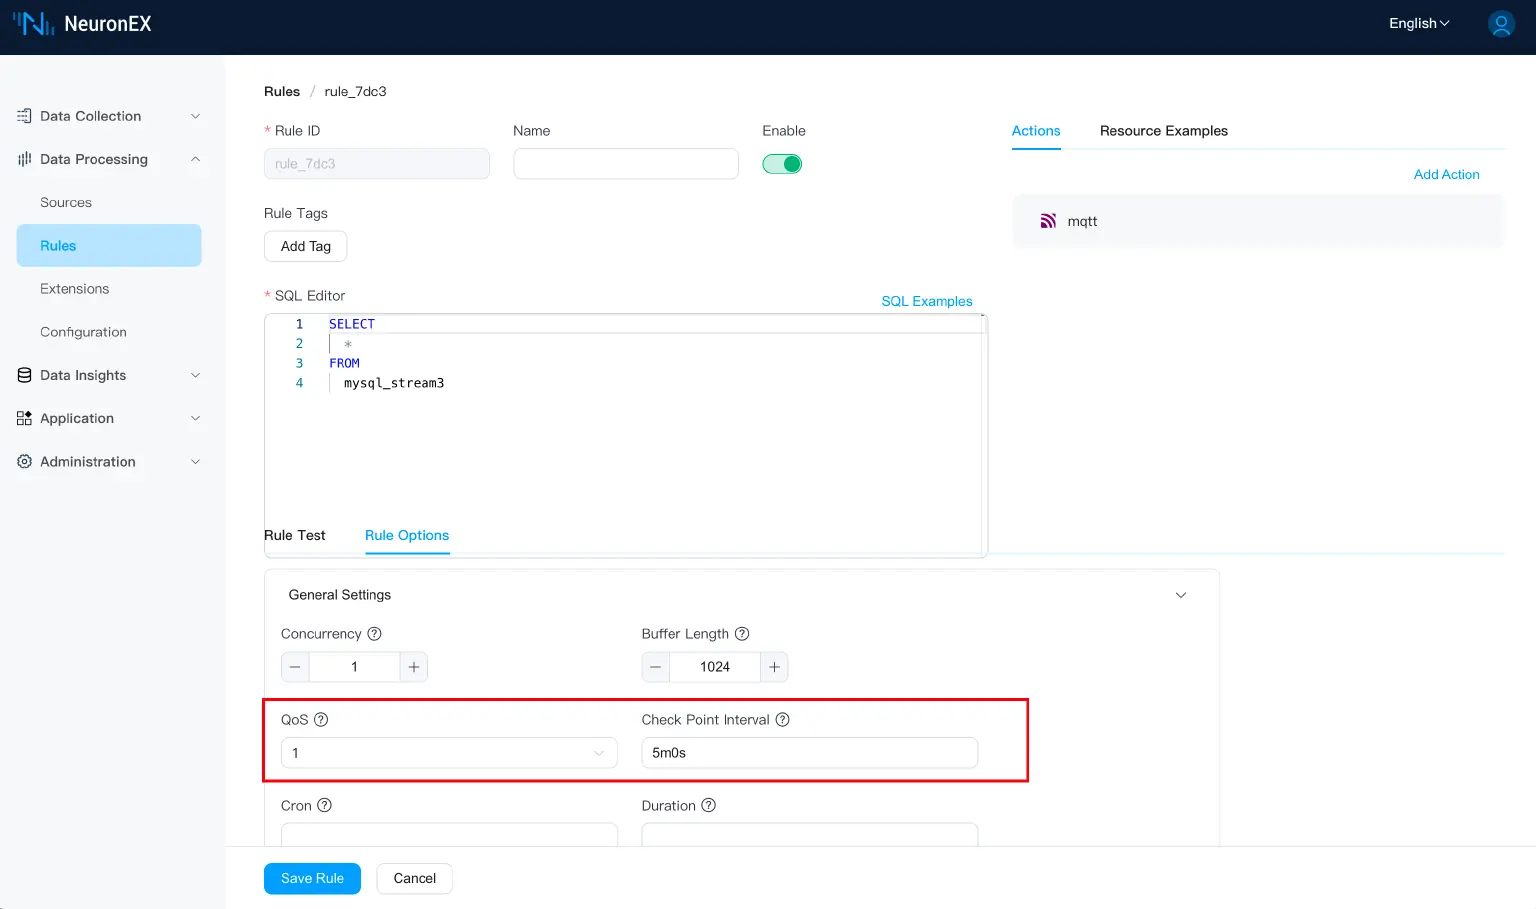
Task: Open the QoS dropdown
Action: 449,753
